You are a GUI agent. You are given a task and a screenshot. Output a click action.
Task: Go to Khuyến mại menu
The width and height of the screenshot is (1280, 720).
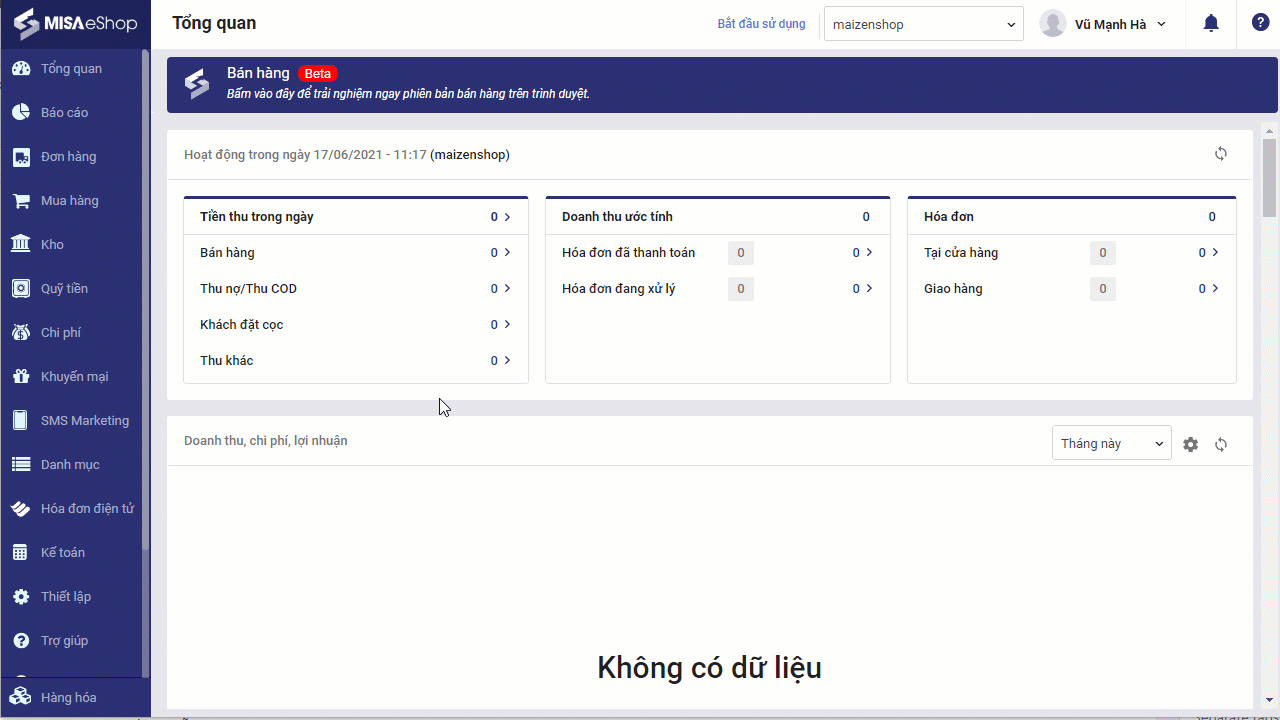click(74, 377)
